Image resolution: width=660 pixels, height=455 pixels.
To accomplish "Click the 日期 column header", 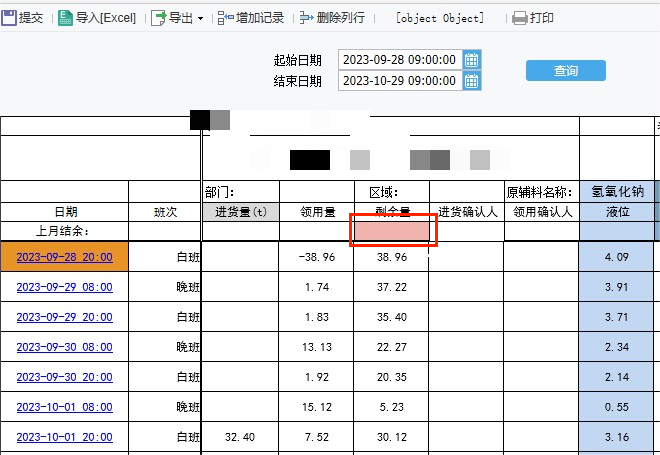I will pyautogui.click(x=65, y=212).
